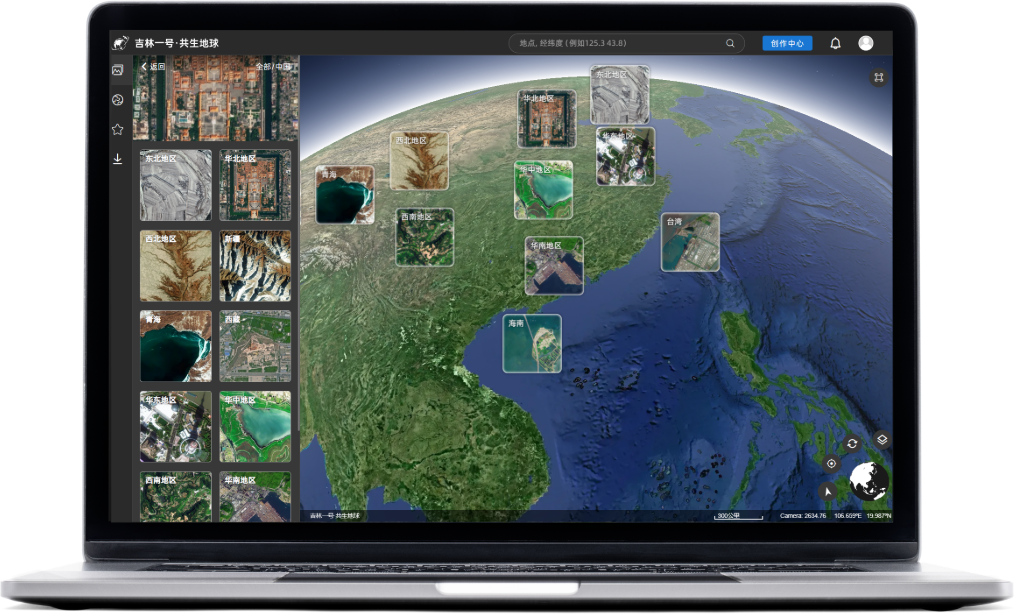Image resolution: width=1014 pixels, height=614 pixels.
Task: Click the 全部/中国 breadcrumb
Action: click(x=273, y=66)
